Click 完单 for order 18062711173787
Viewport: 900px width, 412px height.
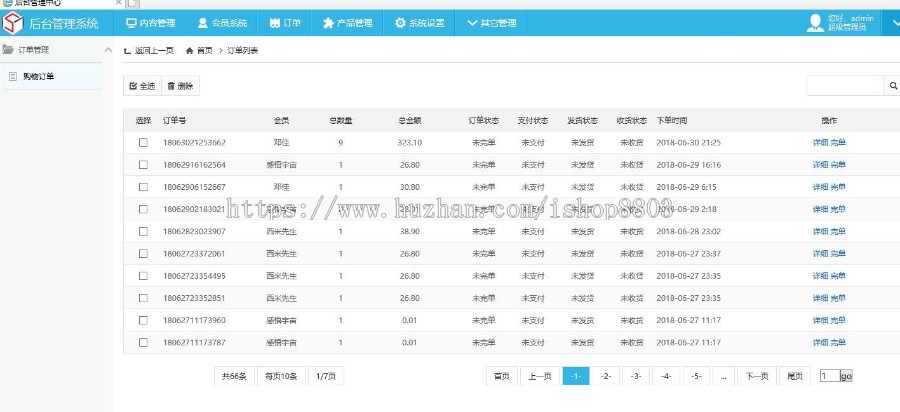click(838, 343)
